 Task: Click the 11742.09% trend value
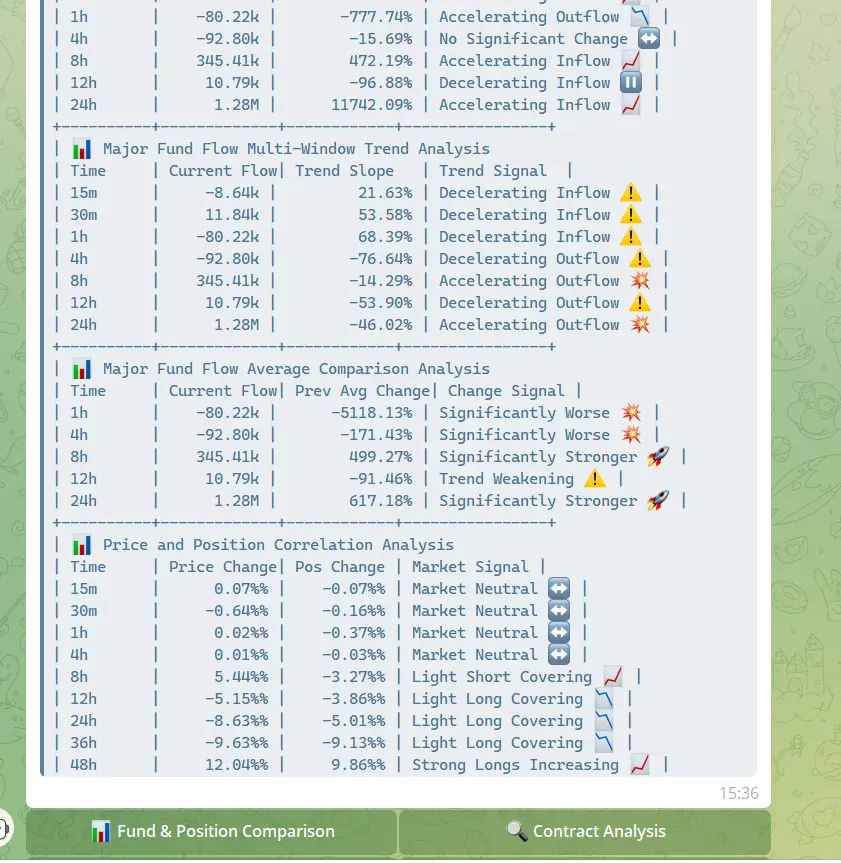pos(372,105)
